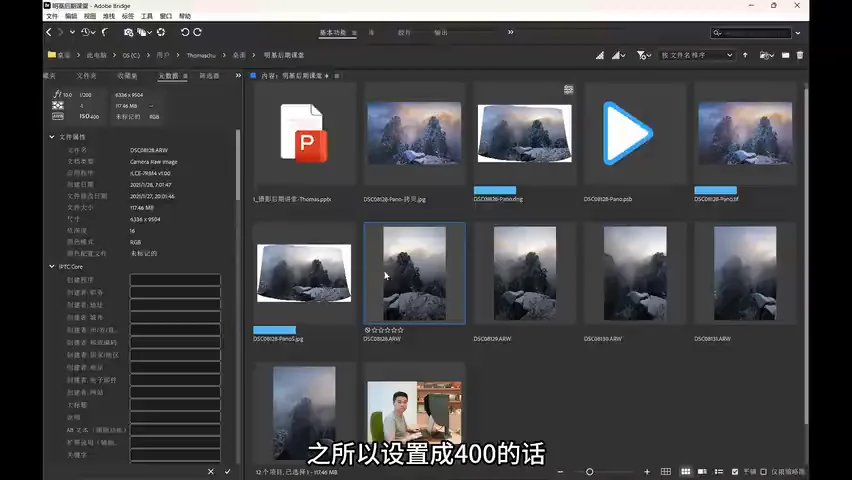Collapse the IPTC Core section
This screenshot has width=852, height=480.
click(52, 267)
